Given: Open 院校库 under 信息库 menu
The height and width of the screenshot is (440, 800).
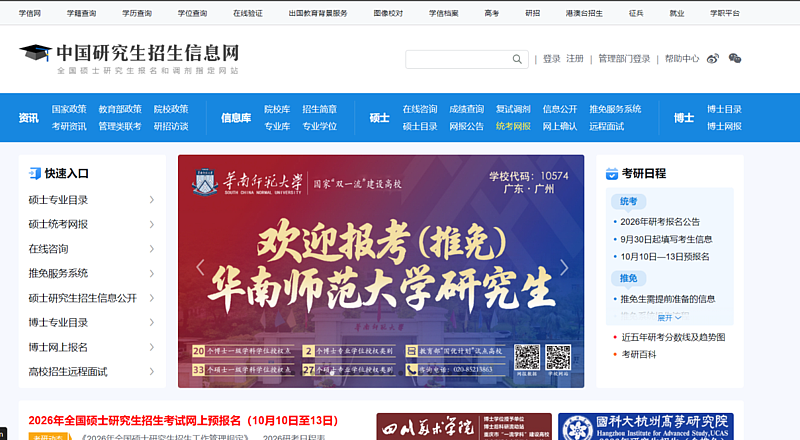Looking at the screenshot, I should pyautogui.click(x=276, y=109).
